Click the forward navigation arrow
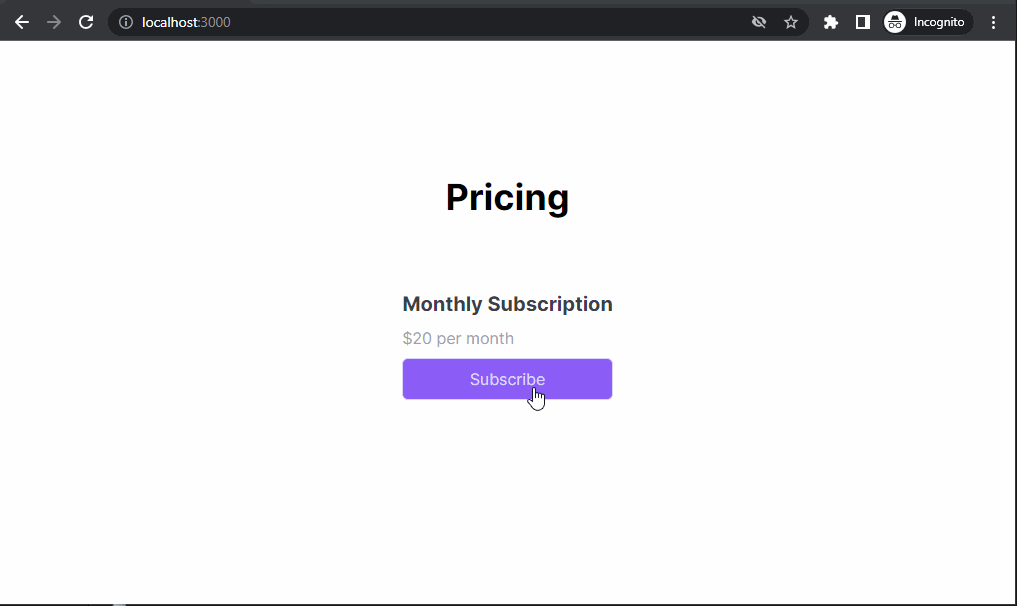 (x=54, y=21)
